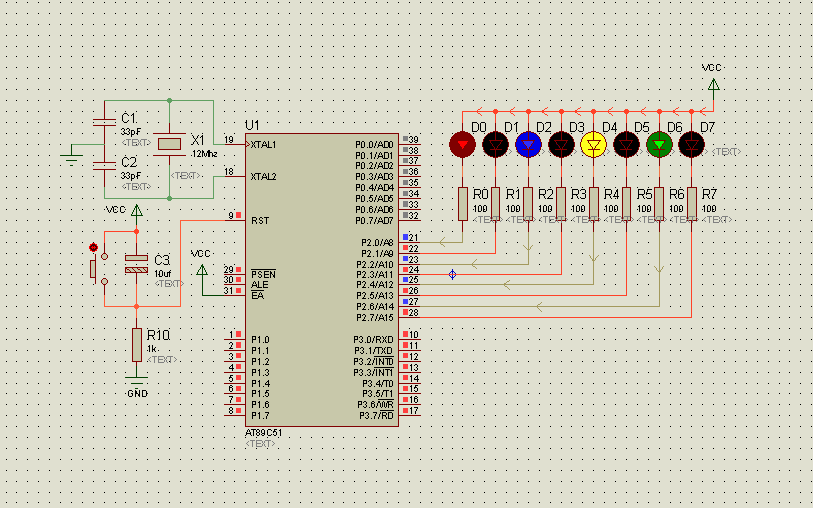Image resolution: width=813 pixels, height=508 pixels.
Task: Click the P1.7 pin label
Action: tap(260, 415)
